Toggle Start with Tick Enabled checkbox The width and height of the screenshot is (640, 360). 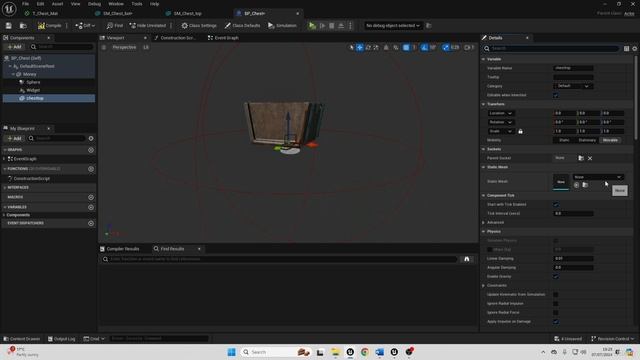coord(556,204)
